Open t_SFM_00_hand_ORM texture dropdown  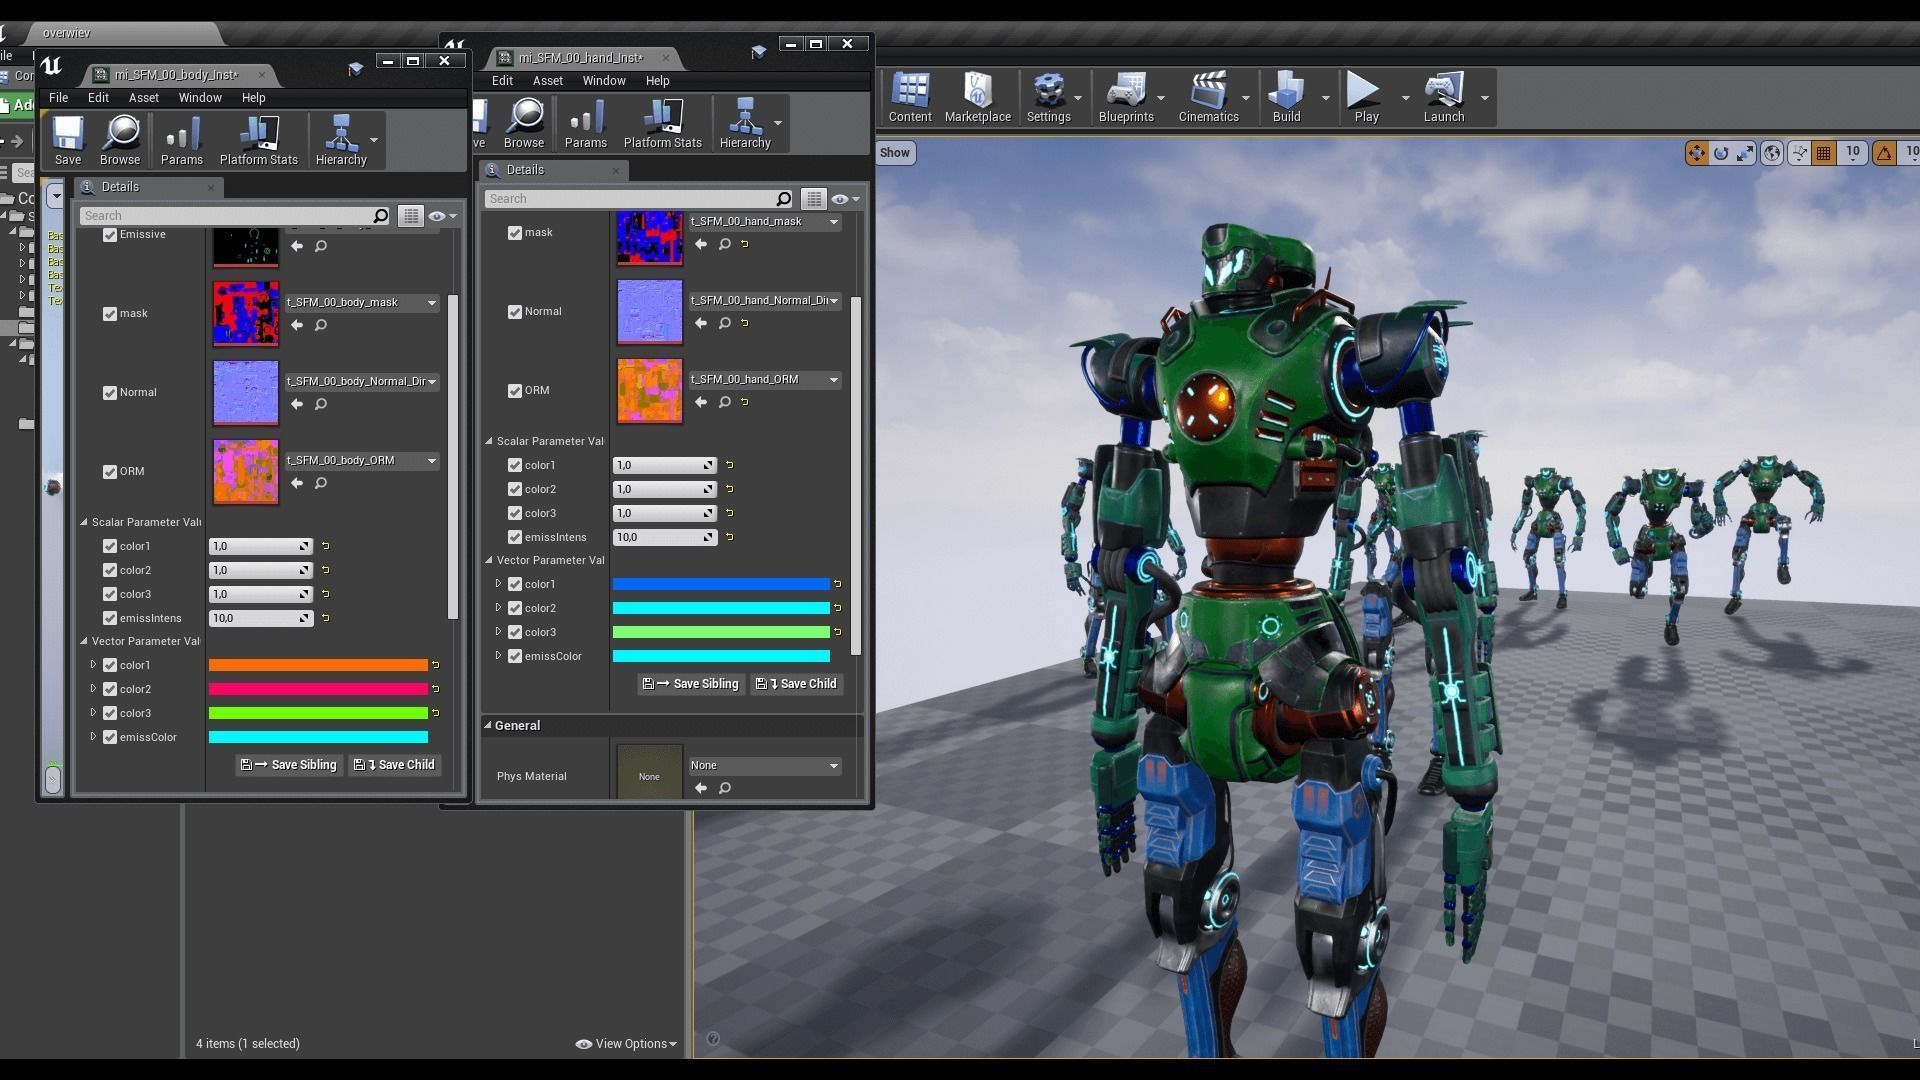(765, 379)
